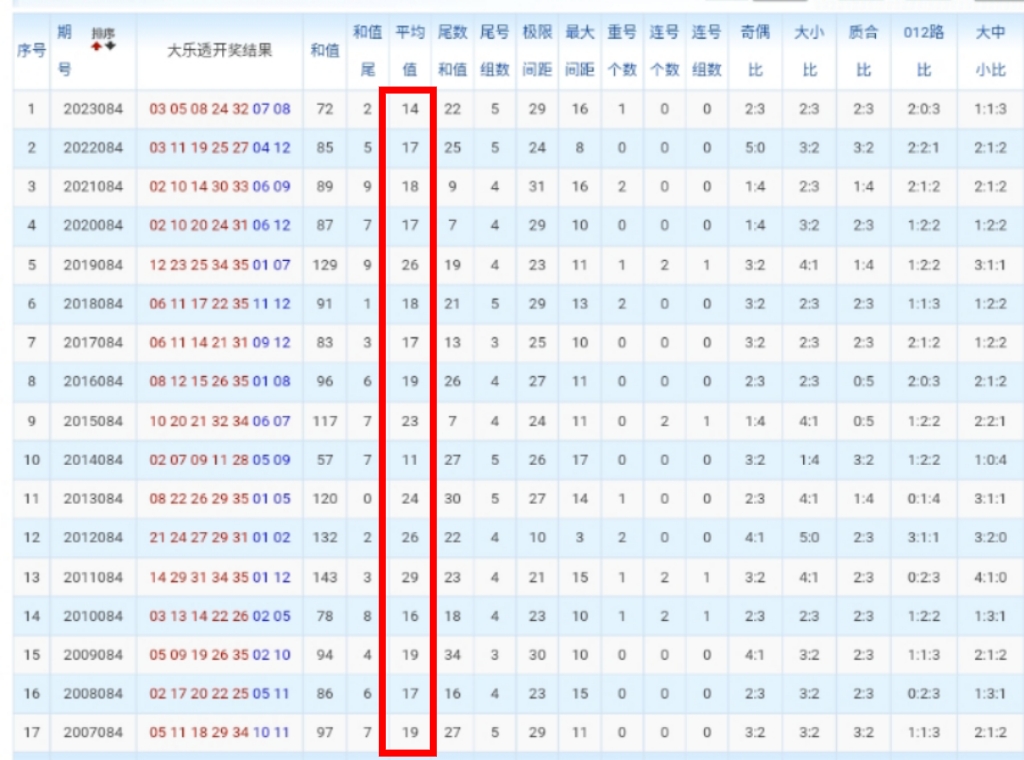1024x760 pixels.
Task: Select issue number 2020084
Action: pyautogui.click(x=93, y=225)
